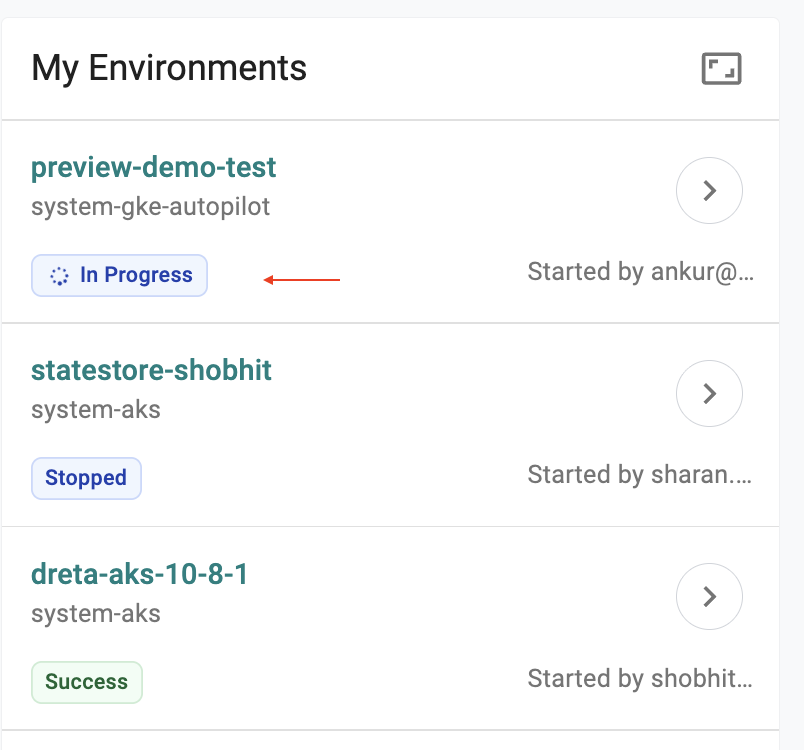
Task: Click the 'Started by shobhit' text
Action: [640, 679]
